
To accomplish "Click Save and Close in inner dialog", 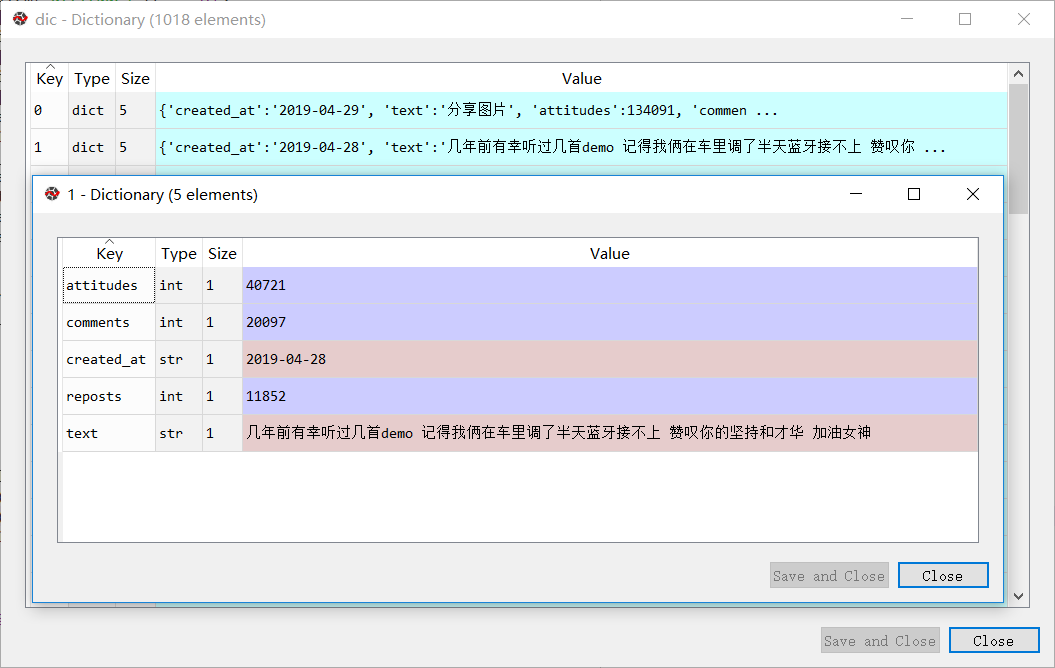I will [x=829, y=575].
